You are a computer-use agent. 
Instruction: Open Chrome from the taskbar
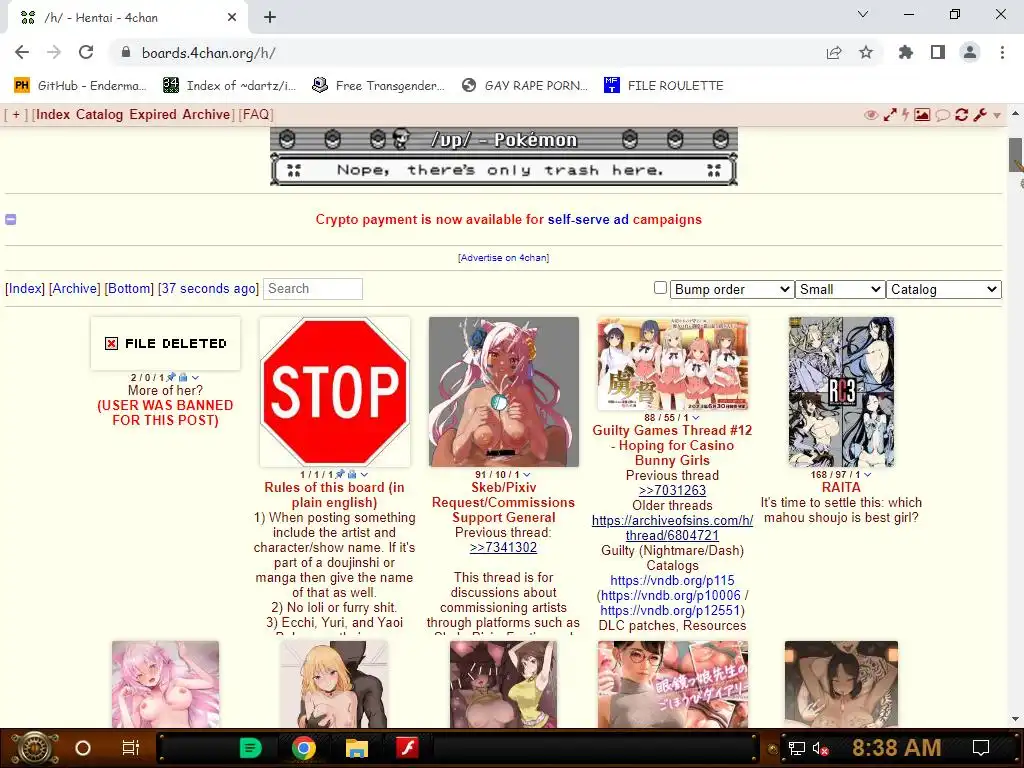coord(304,748)
